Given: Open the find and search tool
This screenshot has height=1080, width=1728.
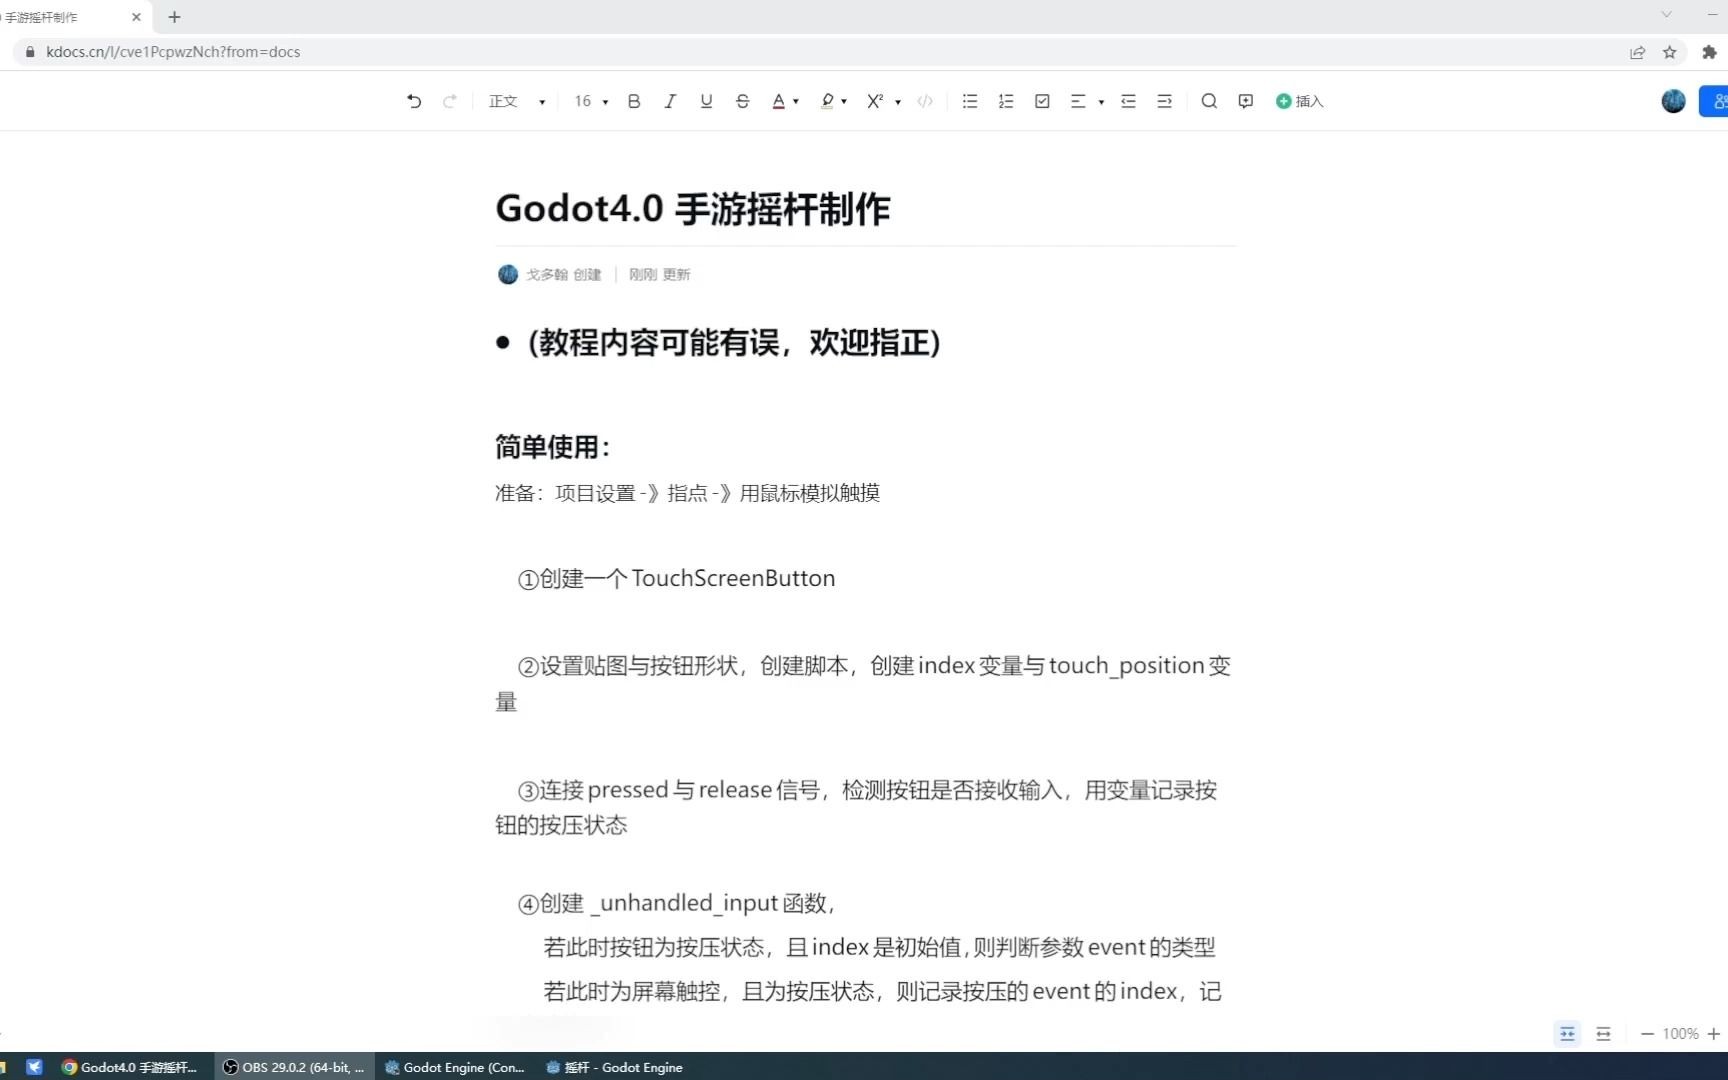Looking at the screenshot, I should point(1209,101).
